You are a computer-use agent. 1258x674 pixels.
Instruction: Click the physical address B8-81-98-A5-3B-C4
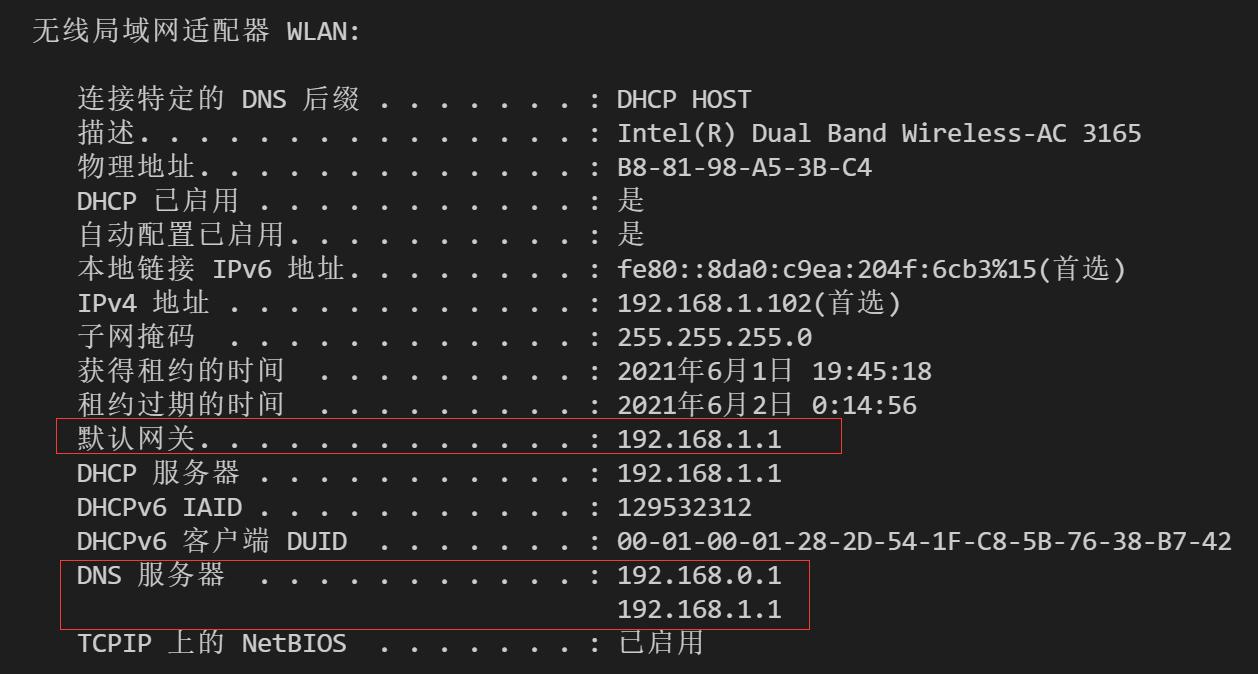(x=744, y=167)
